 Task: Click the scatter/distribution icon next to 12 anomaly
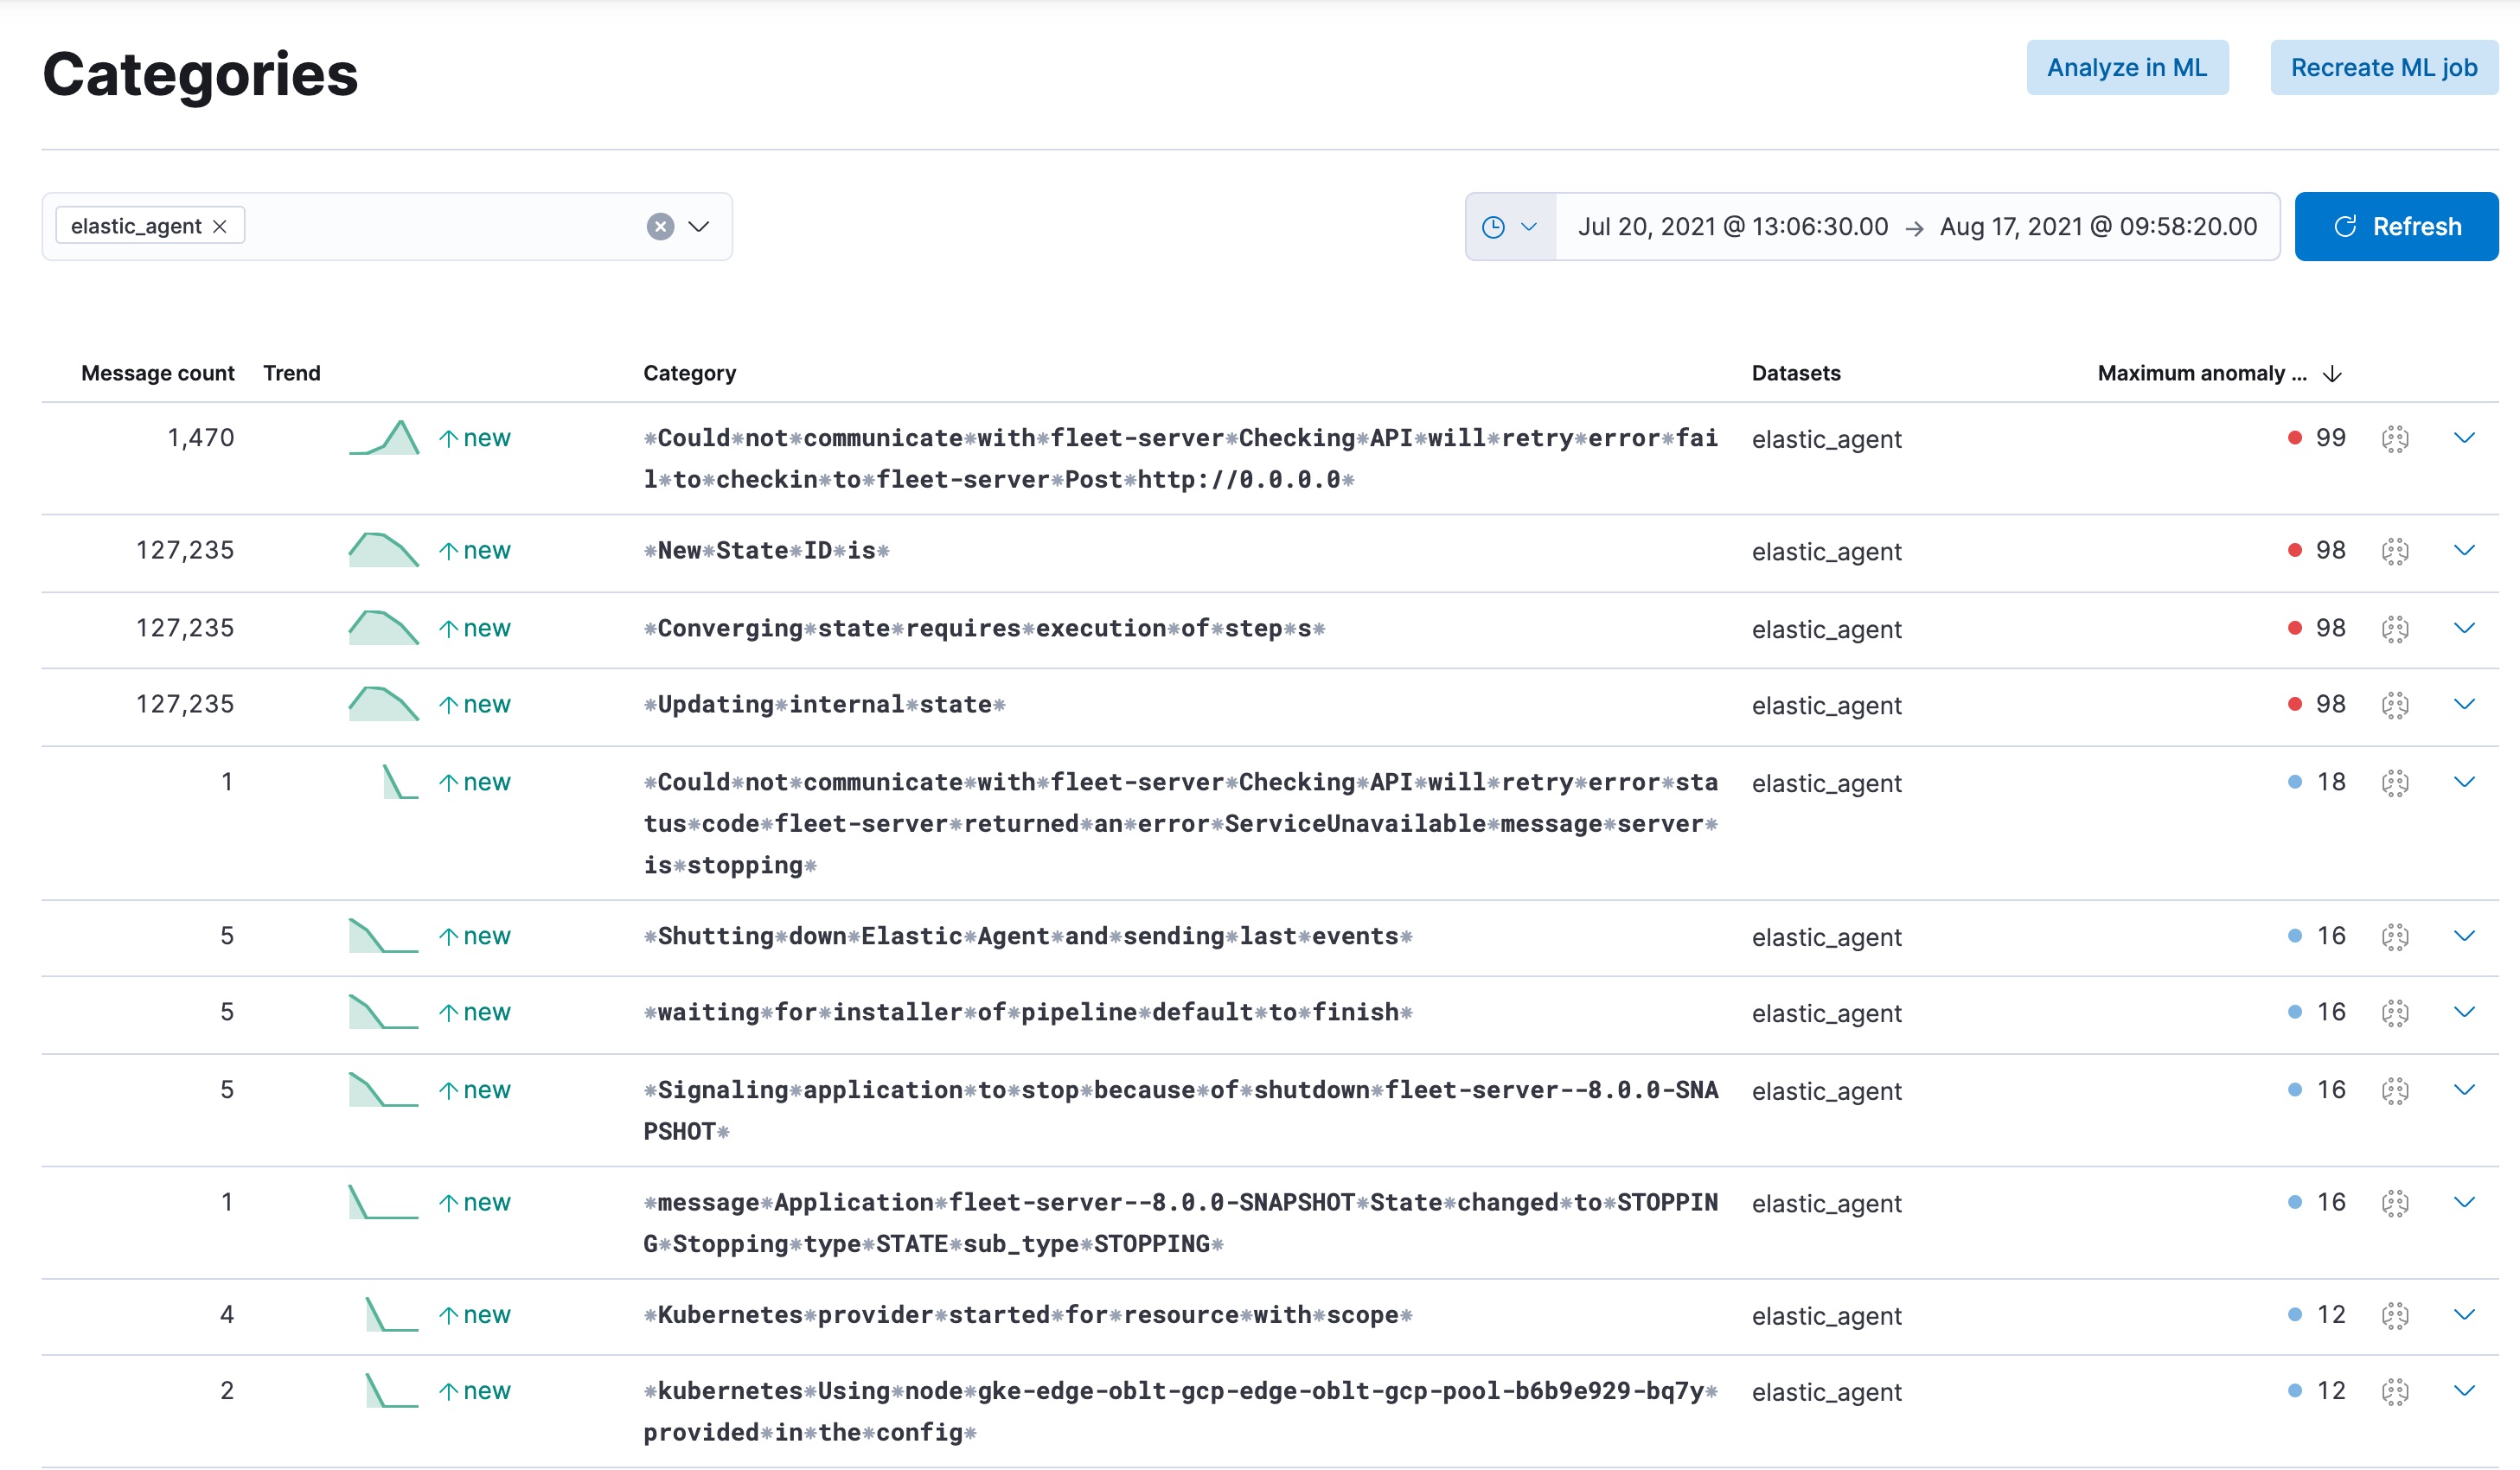click(x=2395, y=1316)
